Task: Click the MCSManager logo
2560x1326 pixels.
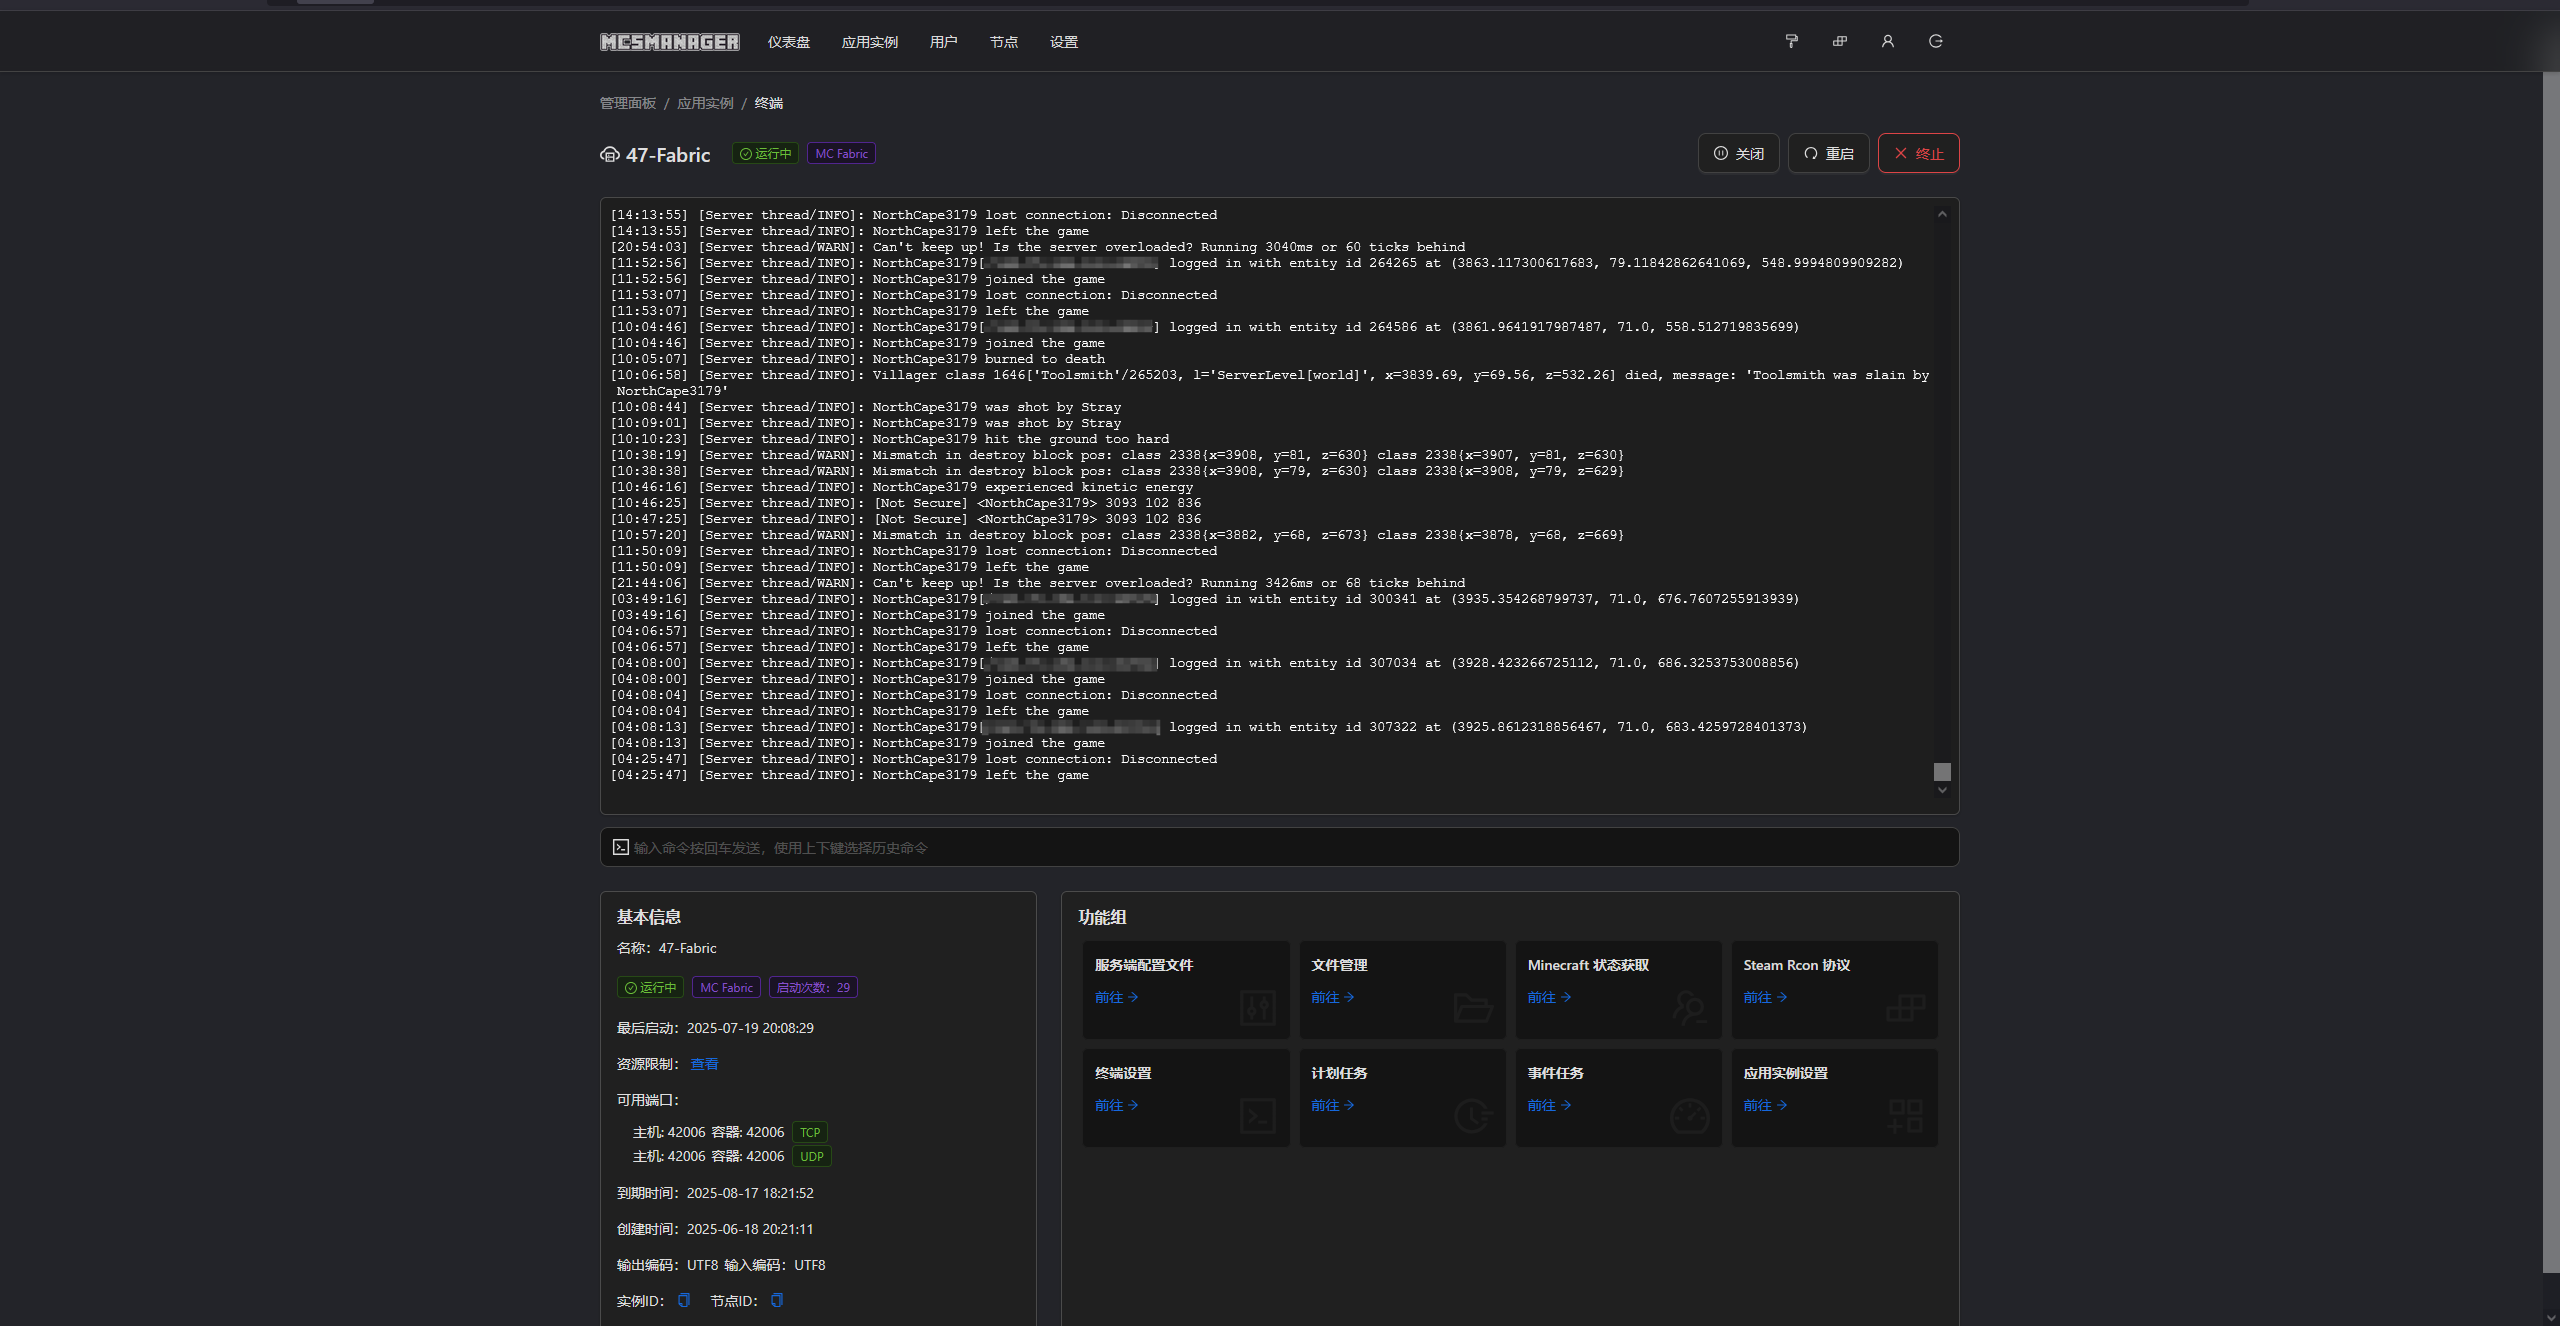Action: click(669, 42)
